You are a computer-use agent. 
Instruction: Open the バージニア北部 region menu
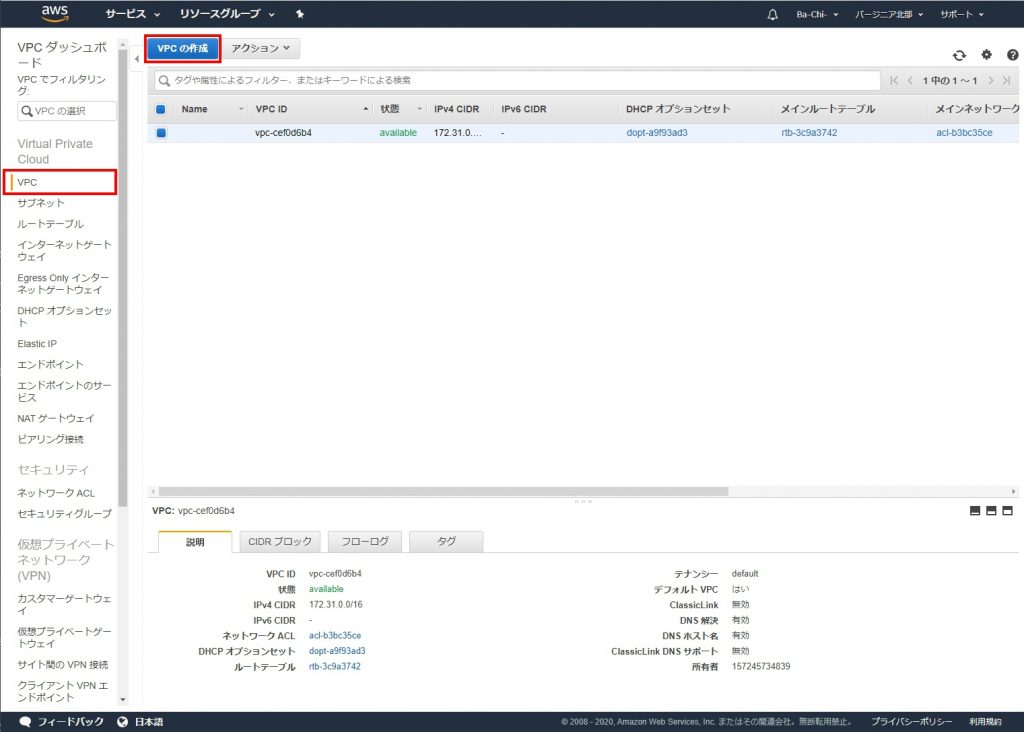889,14
